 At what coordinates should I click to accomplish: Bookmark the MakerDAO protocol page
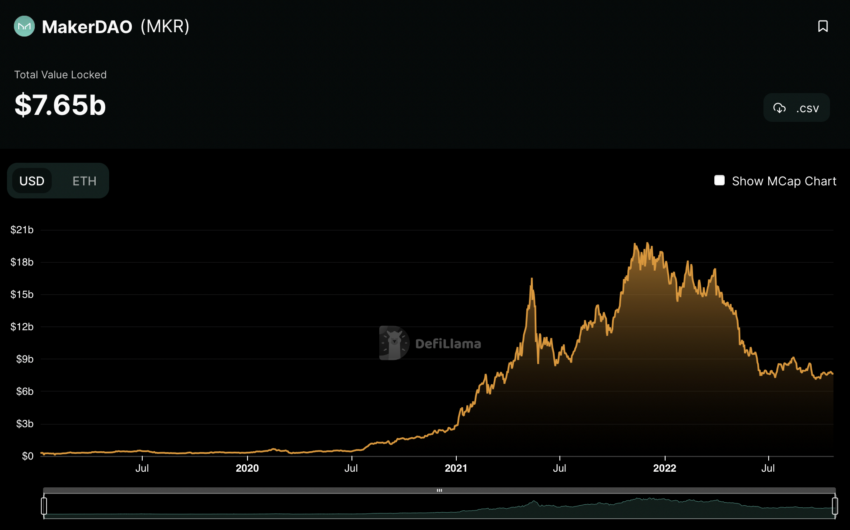pos(823,27)
